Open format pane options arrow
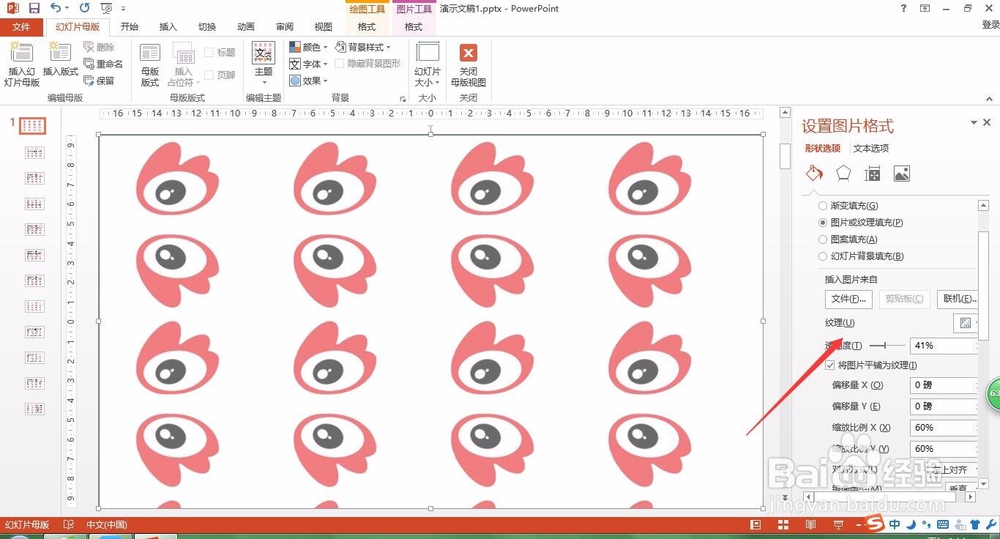 [x=973, y=122]
